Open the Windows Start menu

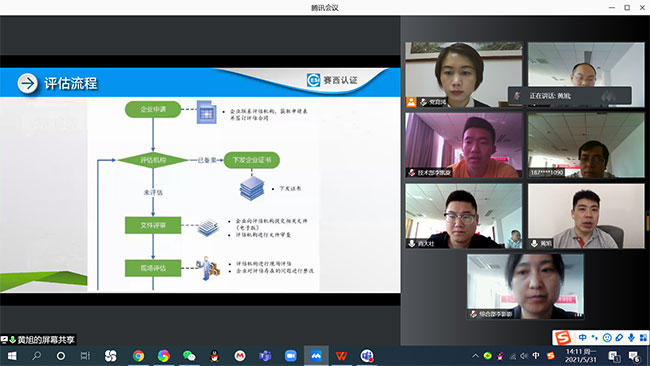tap(12, 356)
